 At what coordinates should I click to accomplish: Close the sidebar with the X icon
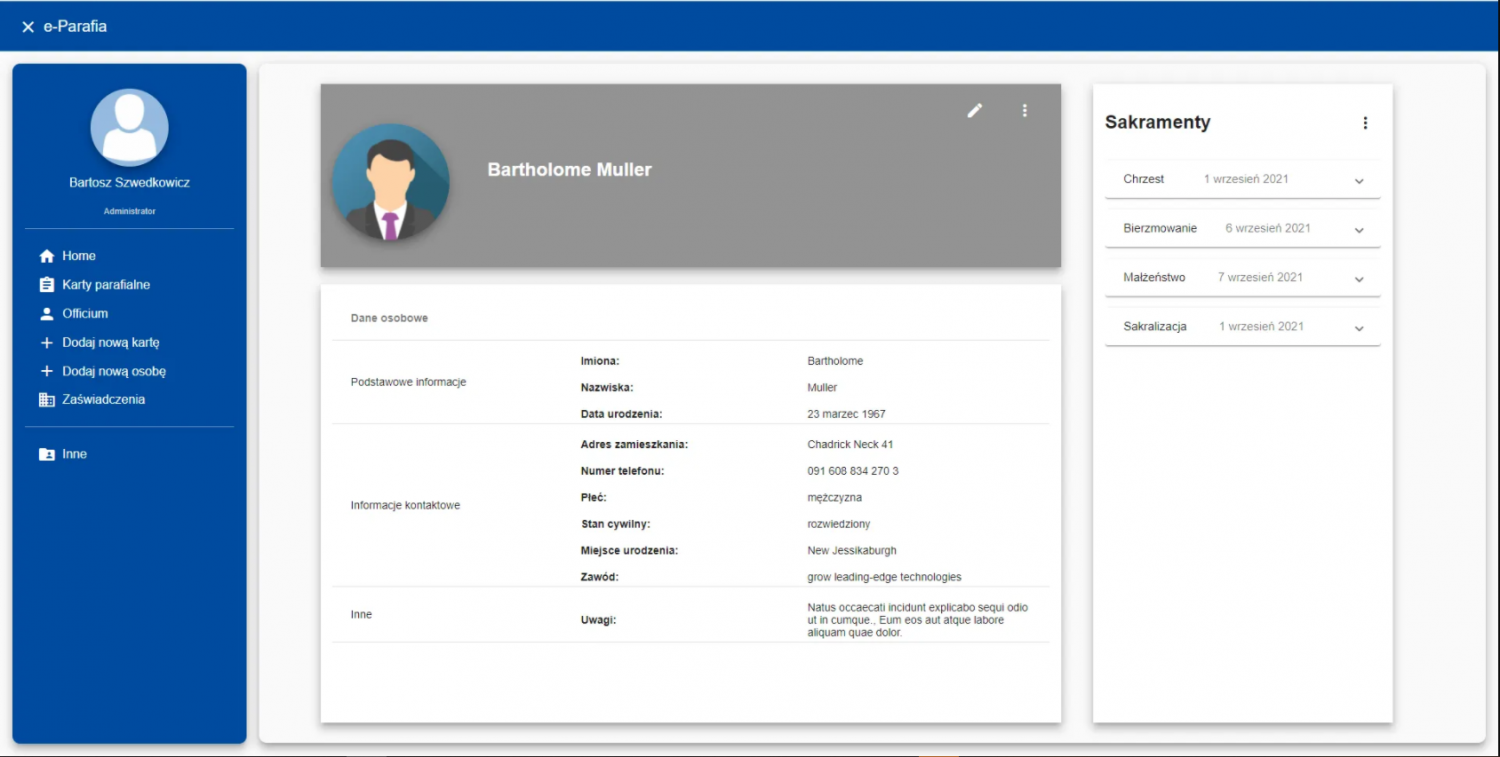[28, 27]
